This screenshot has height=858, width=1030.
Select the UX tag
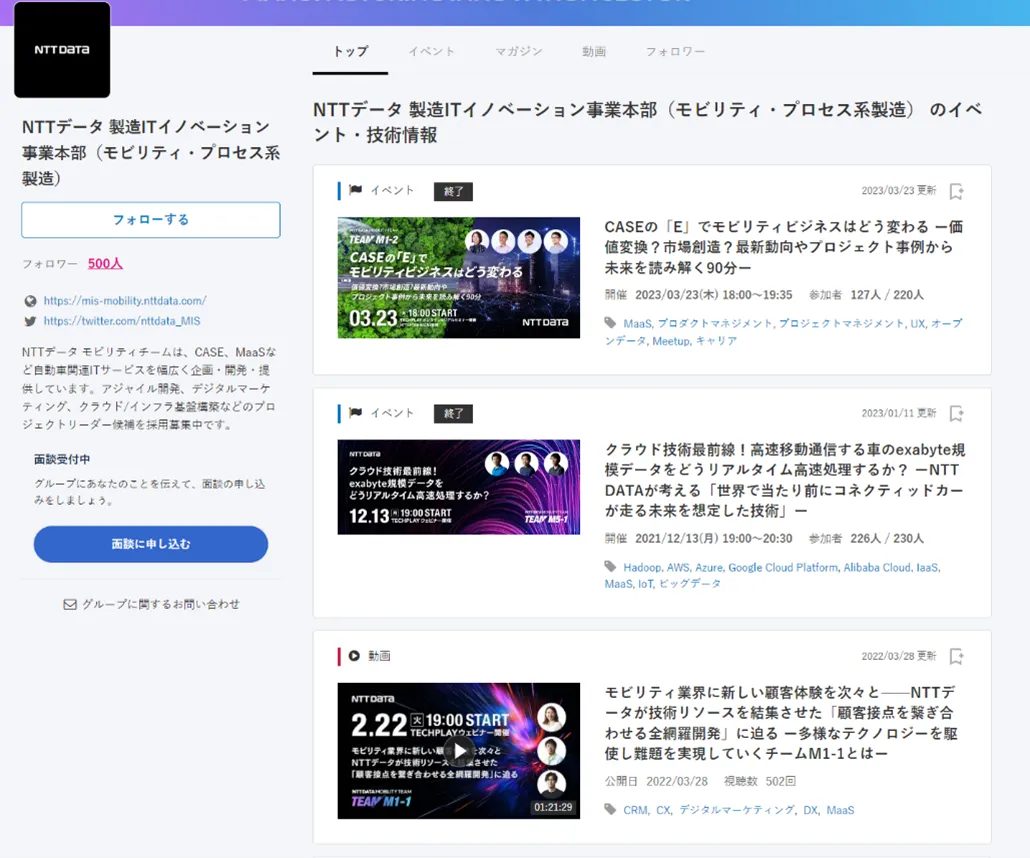[917, 323]
